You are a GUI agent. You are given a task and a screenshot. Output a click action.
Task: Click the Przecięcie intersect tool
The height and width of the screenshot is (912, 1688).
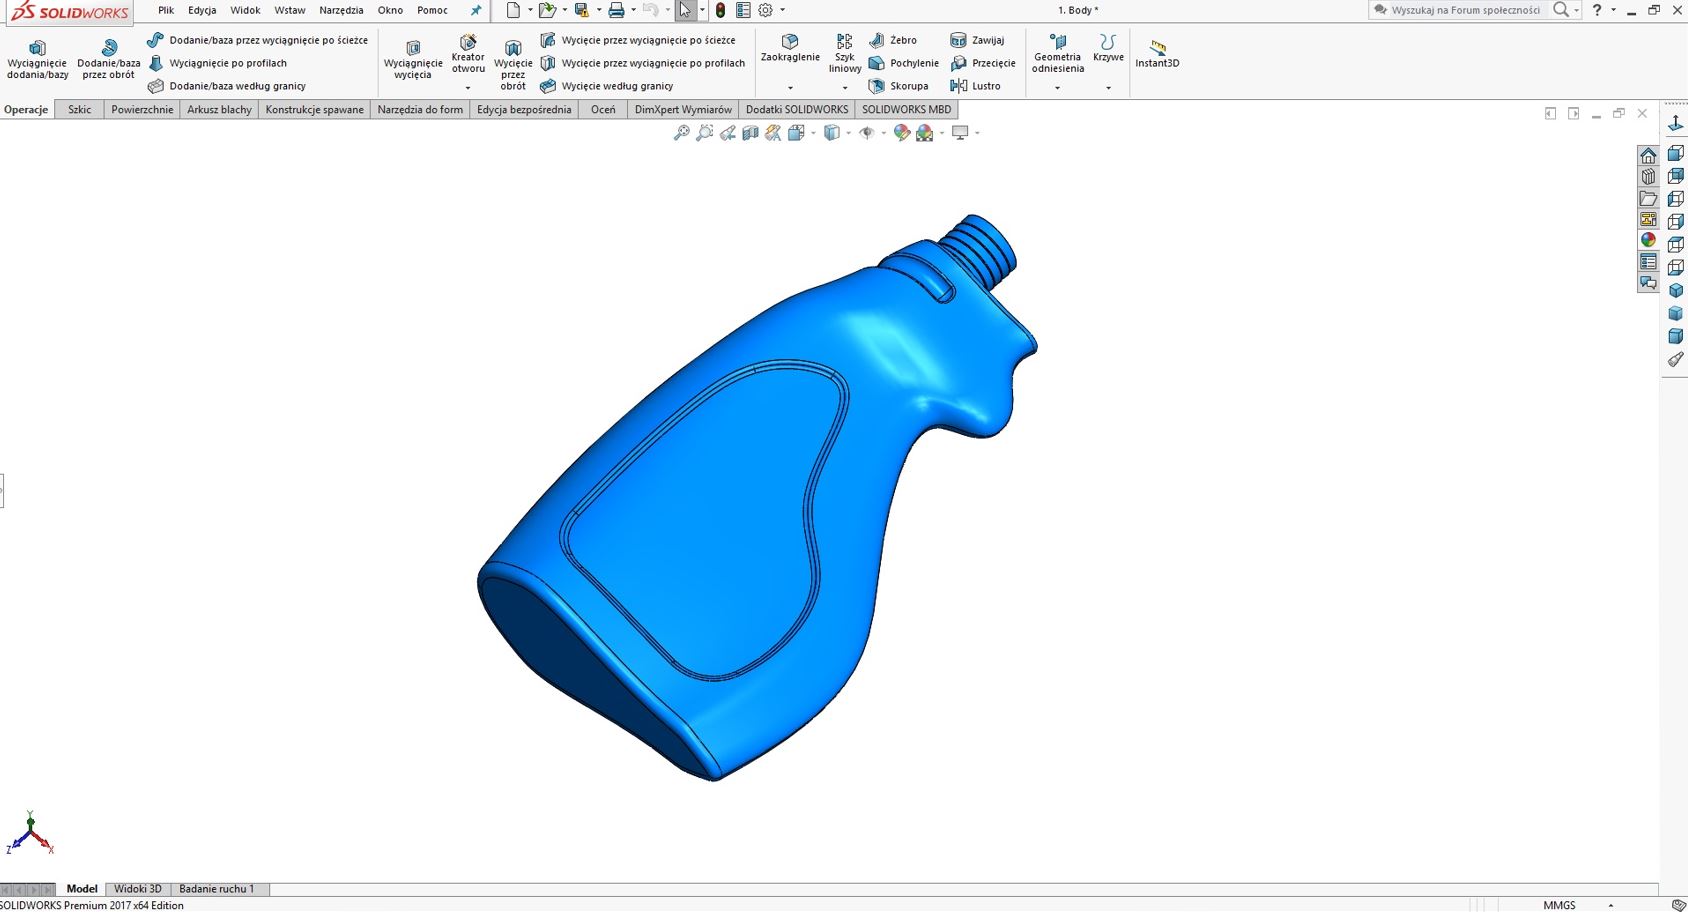[x=983, y=63]
